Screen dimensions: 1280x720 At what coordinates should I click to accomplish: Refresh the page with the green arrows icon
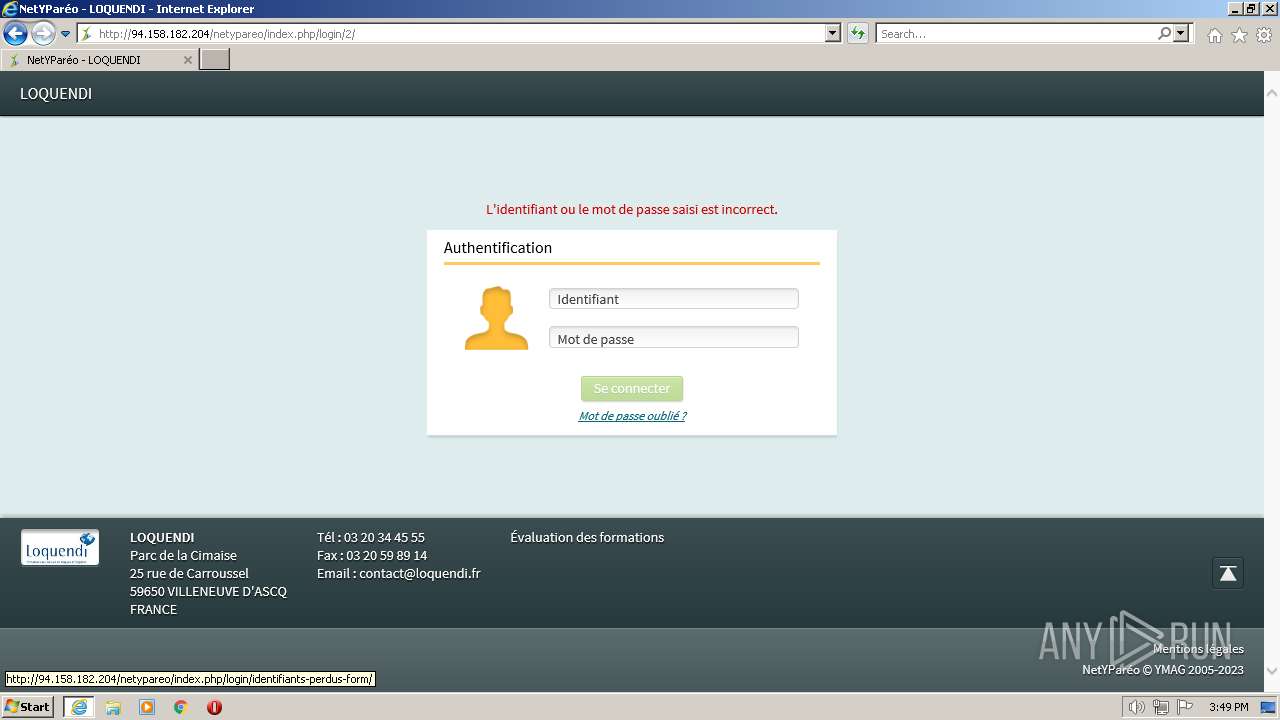[x=858, y=34]
